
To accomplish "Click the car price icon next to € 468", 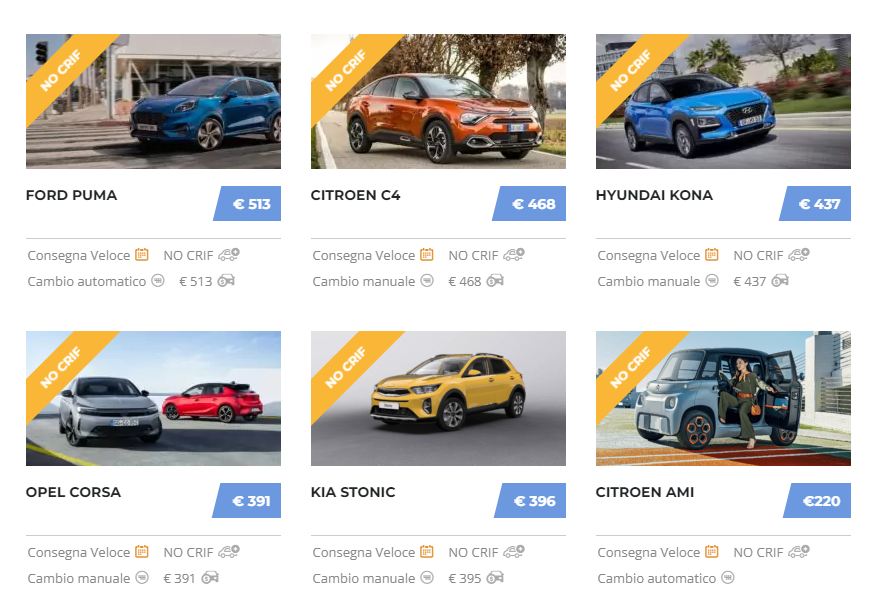I will click(x=495, y=281).
